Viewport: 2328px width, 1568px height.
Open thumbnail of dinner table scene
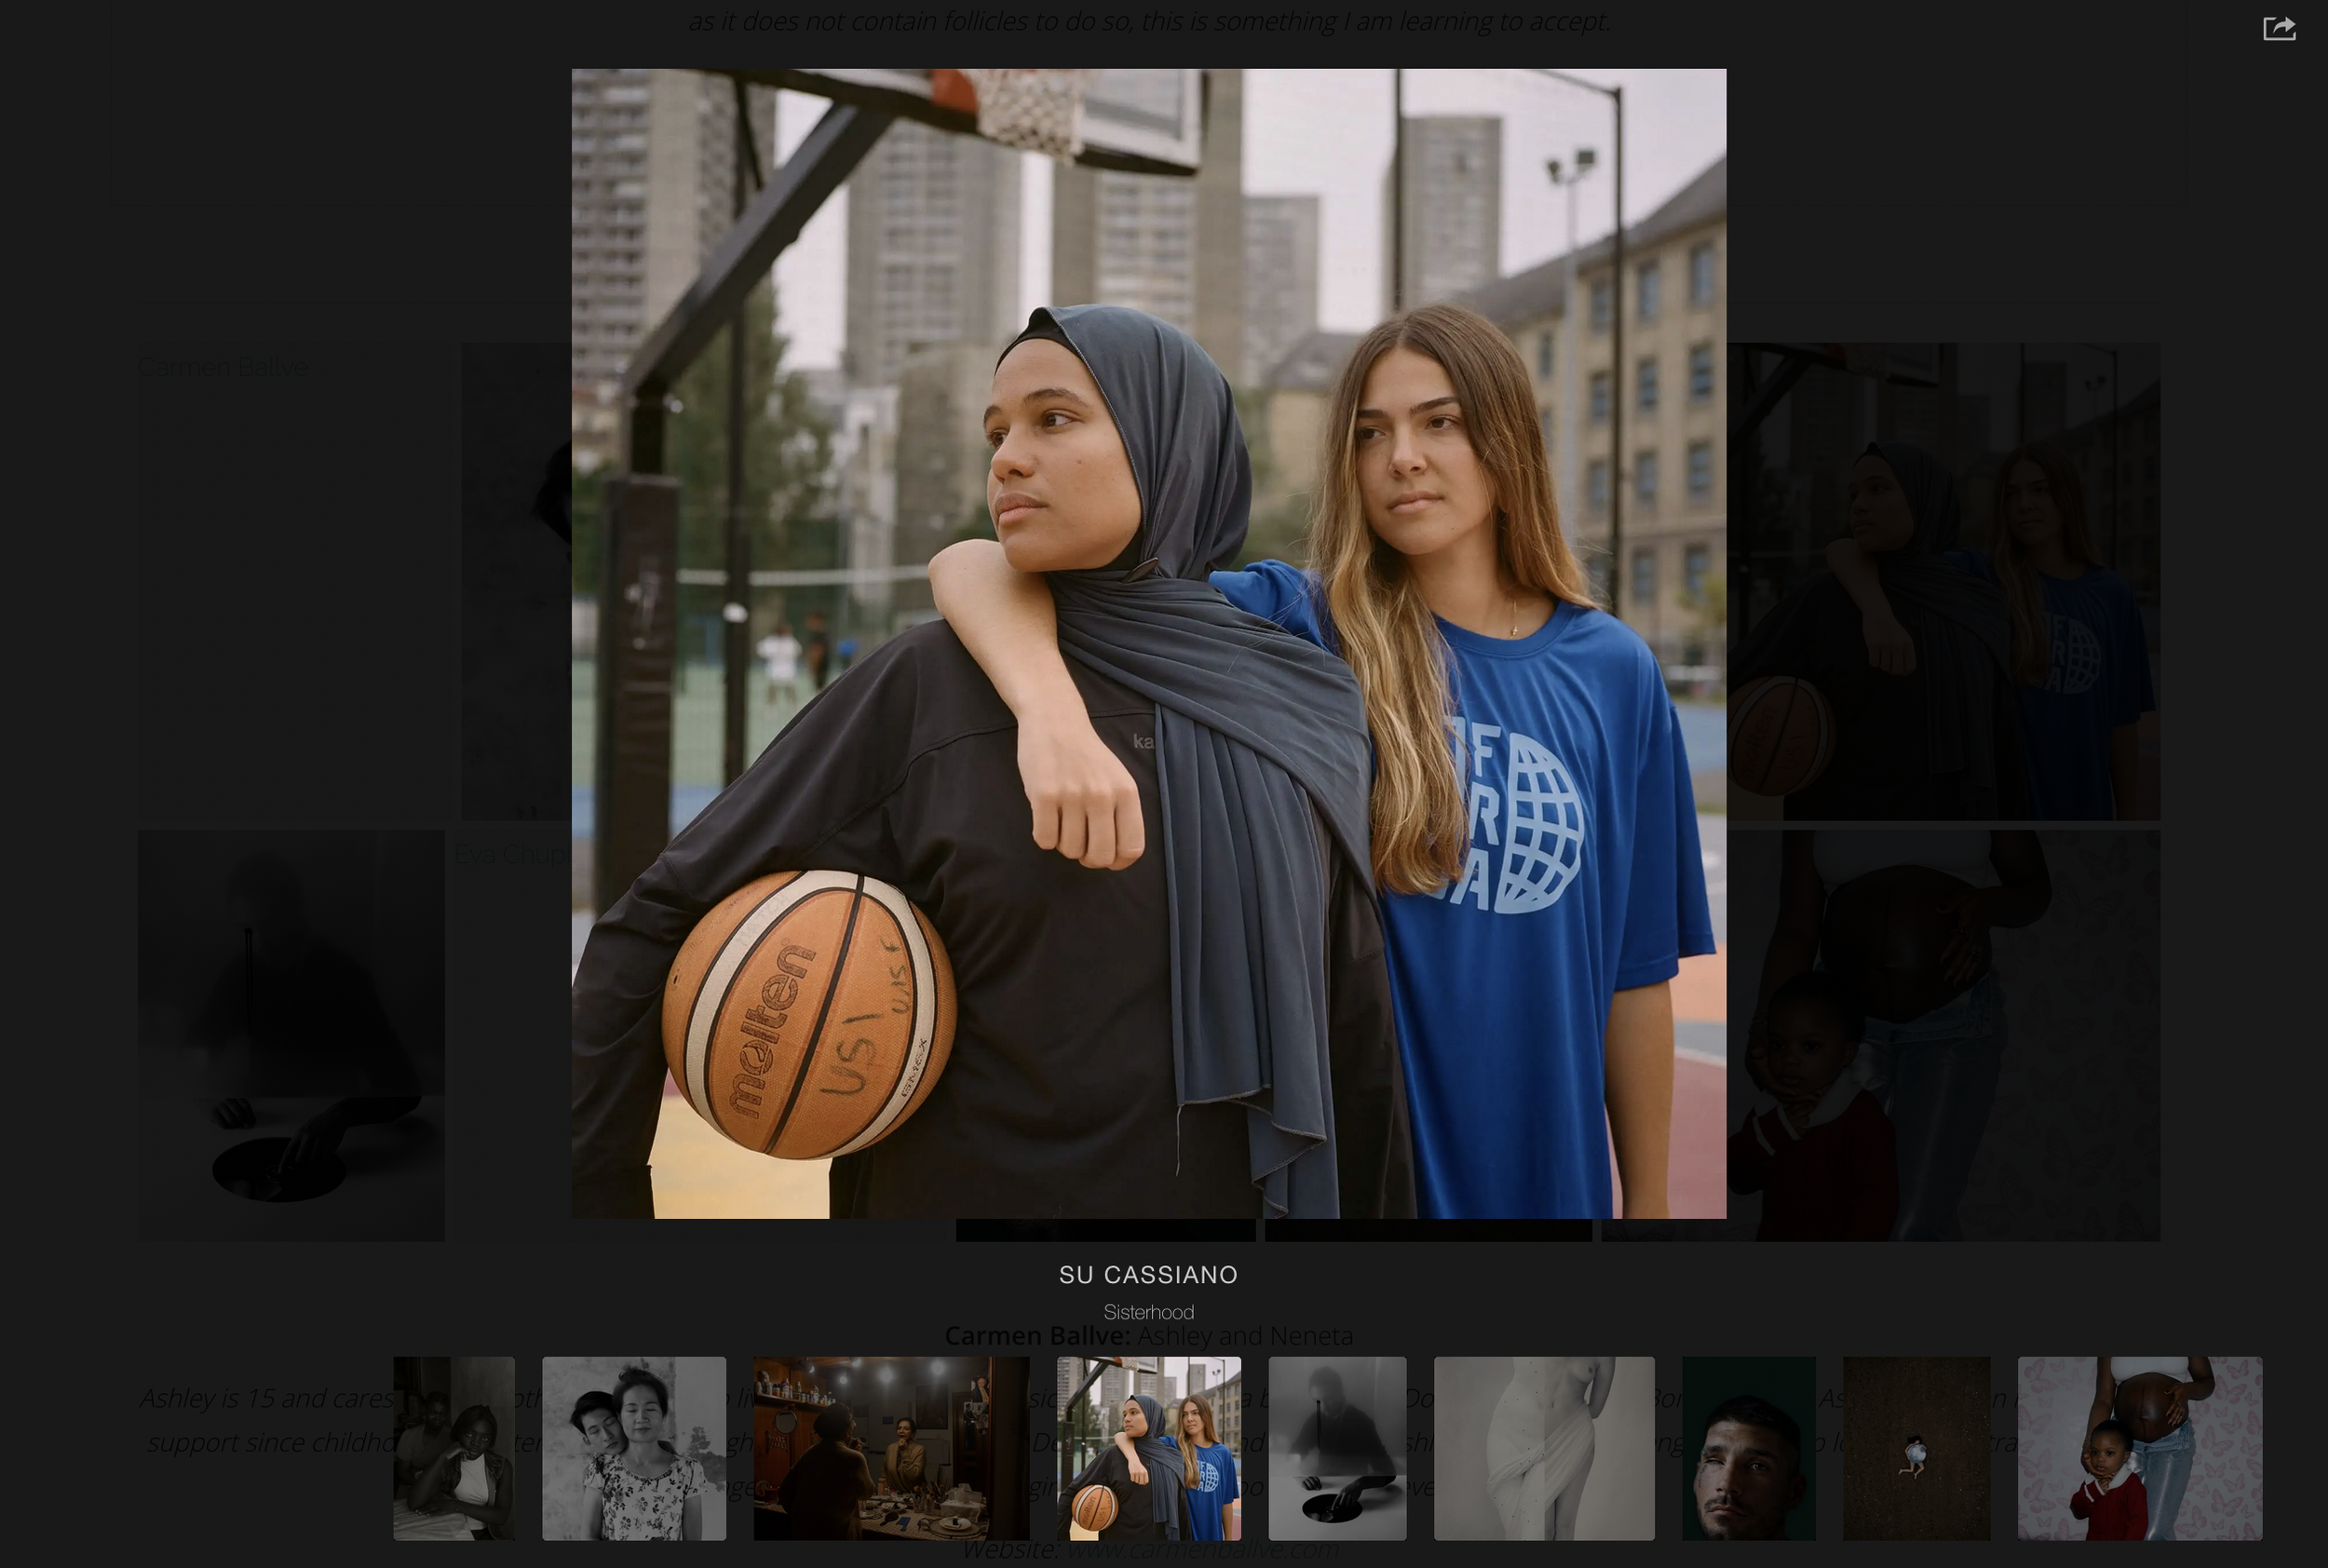tap(890, 1447)
